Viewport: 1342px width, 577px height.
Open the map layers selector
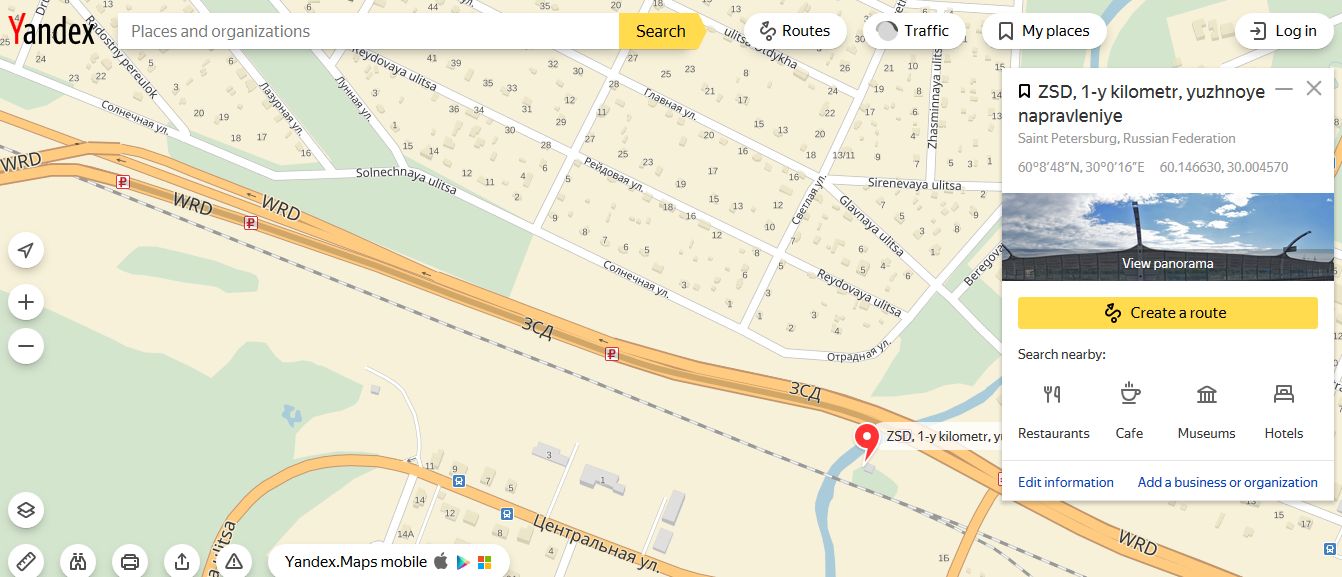[x=26, y=510]
